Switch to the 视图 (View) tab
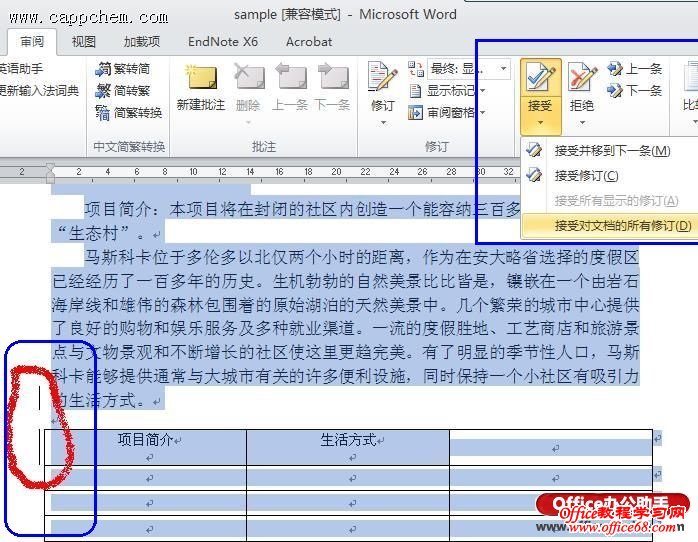Image resolution: width=698 pixels, height=542 pixels. coord(84,42)
